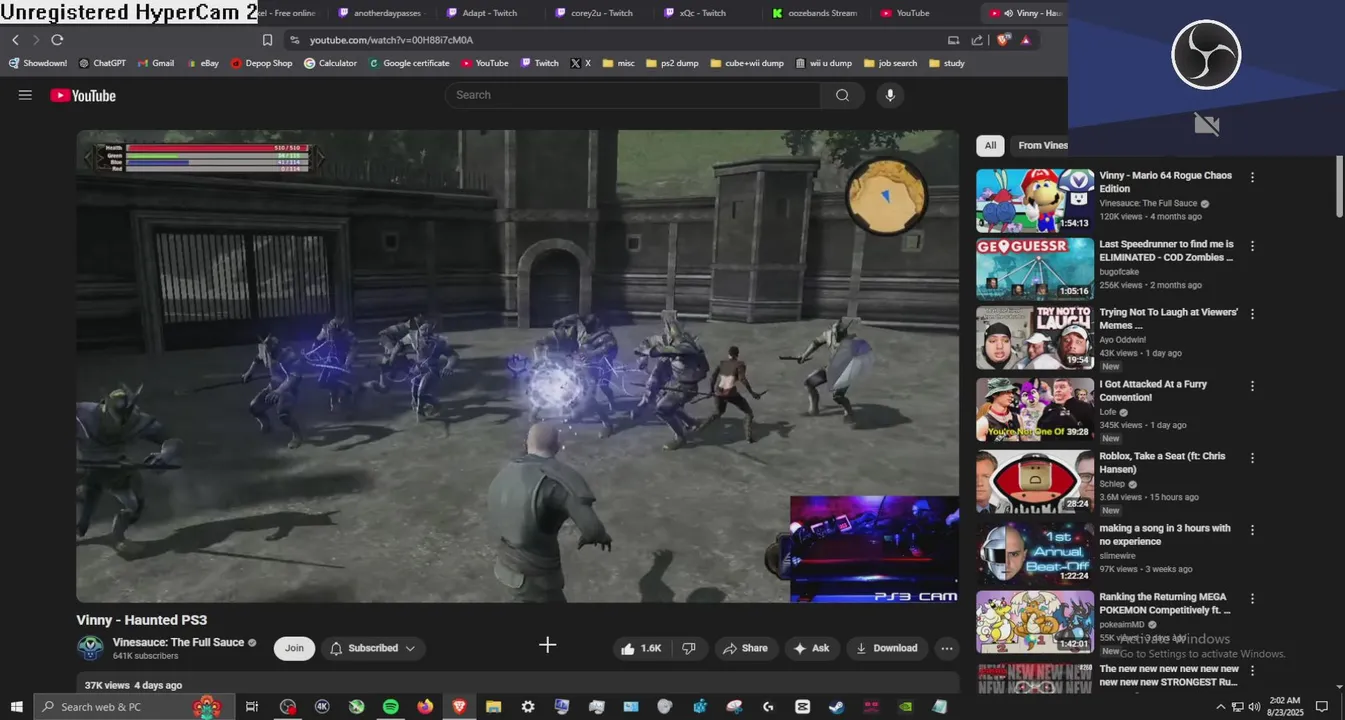Open the Subscribed notification dropdown
1345x720 pixels.
pyautogui.click(x=372, y=648)
